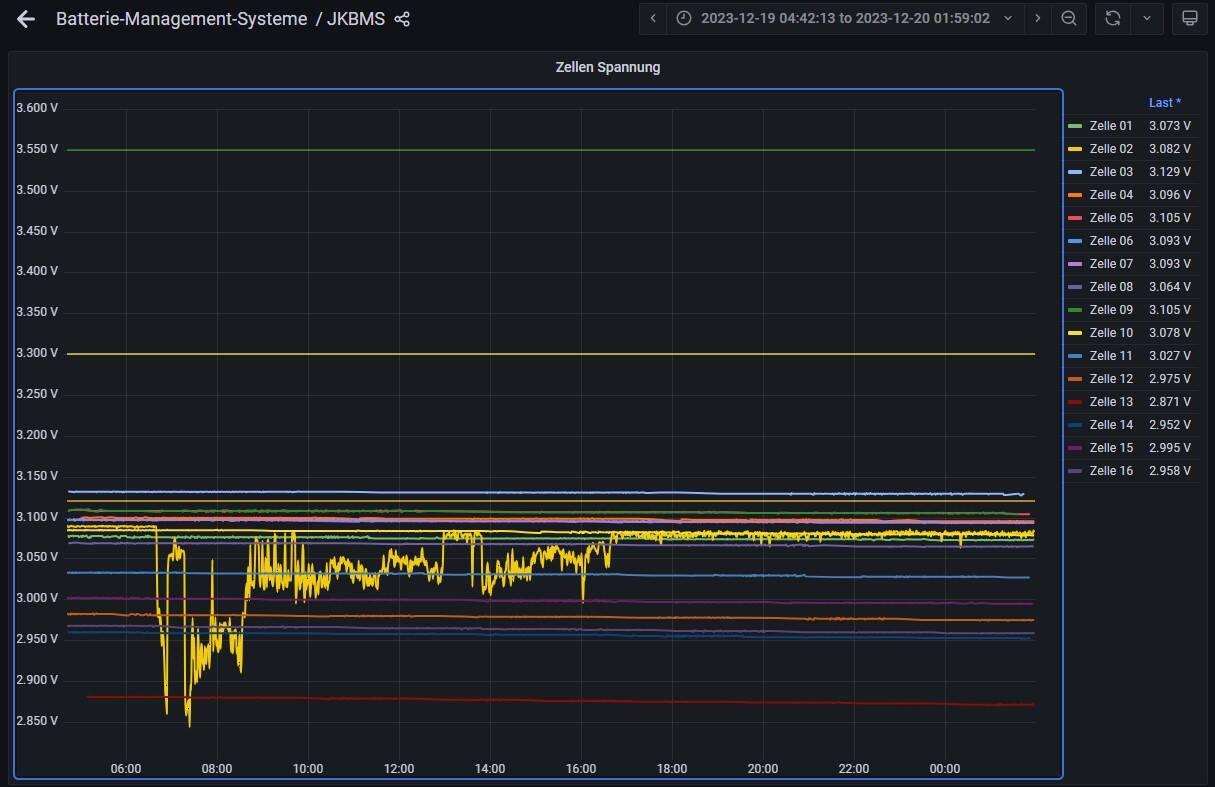
Task: Open the time range picker dropdown
Action: [x=845, y=18]
